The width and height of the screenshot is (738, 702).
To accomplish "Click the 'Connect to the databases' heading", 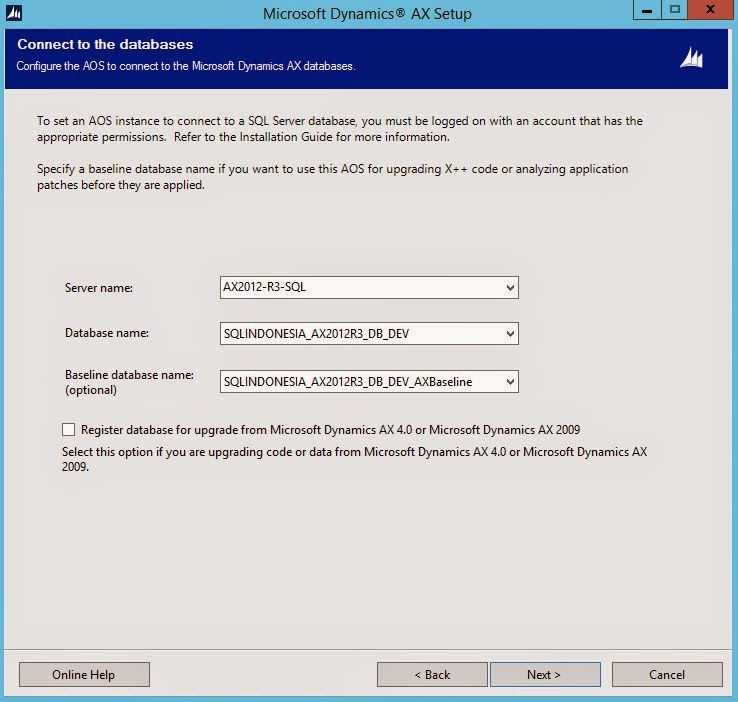I will [105, 44].
